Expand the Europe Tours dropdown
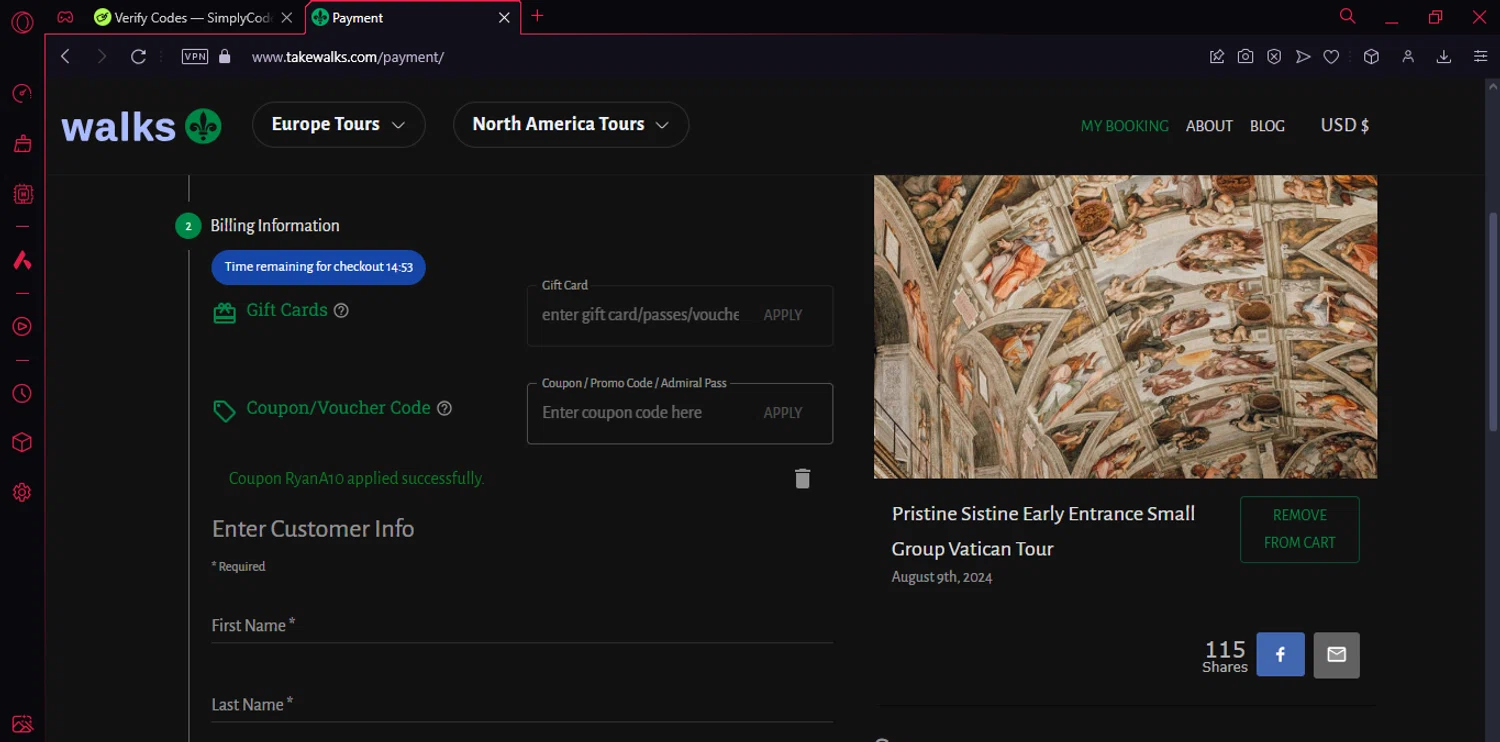Image resolution: width=1500 pixels, height=742 pixels. pyautogui.click(x=338, y=125)
